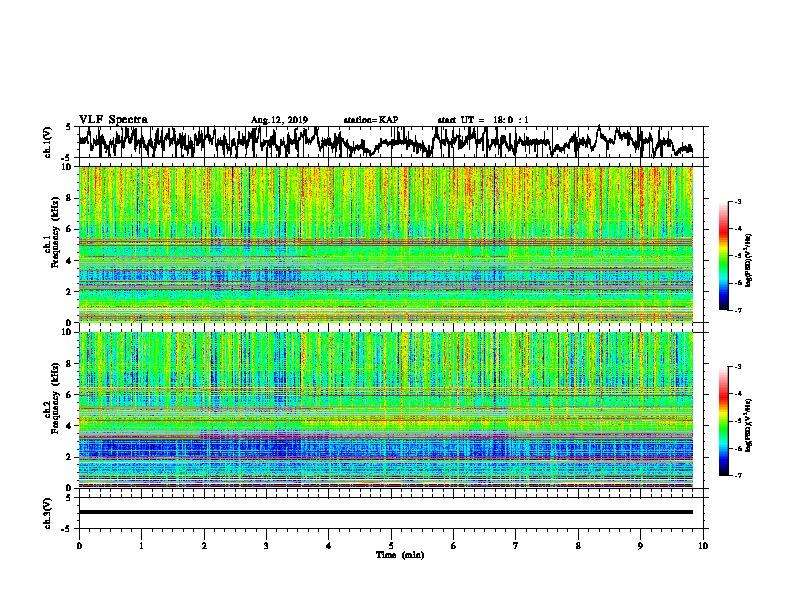This screenshot has width=792, height=612.
Task: Click the ch.1 colorbar log(PSD) unit label
Action: click(x=749, y=261)
